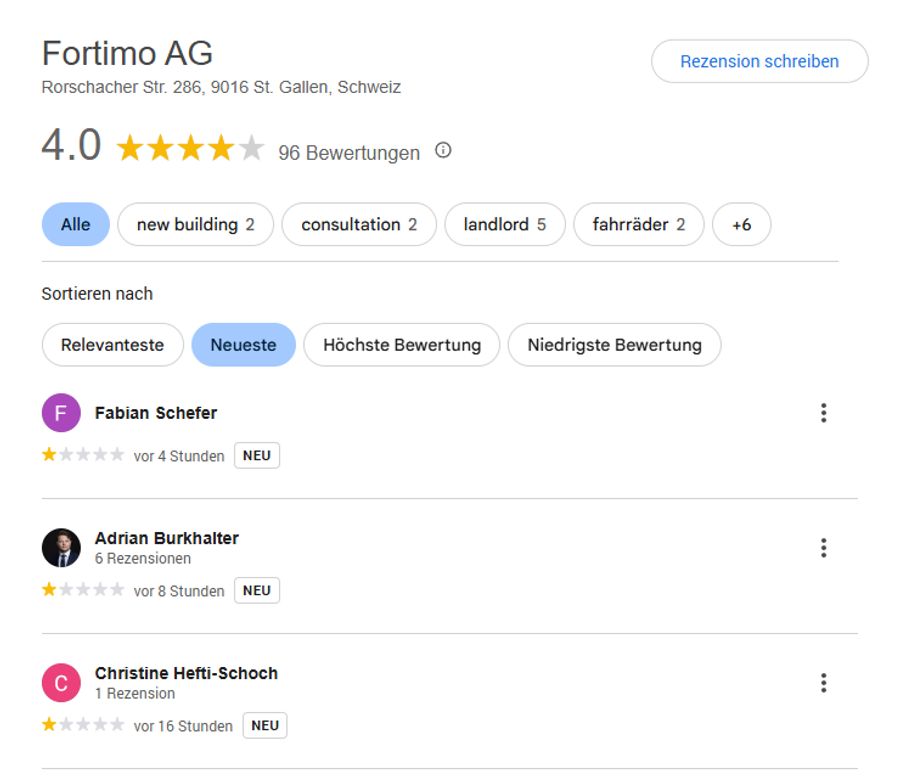This screenshot has width=900, height=776.
Task: Click Adrian Burkhalter's profile photo
Action: coord(61,548)
